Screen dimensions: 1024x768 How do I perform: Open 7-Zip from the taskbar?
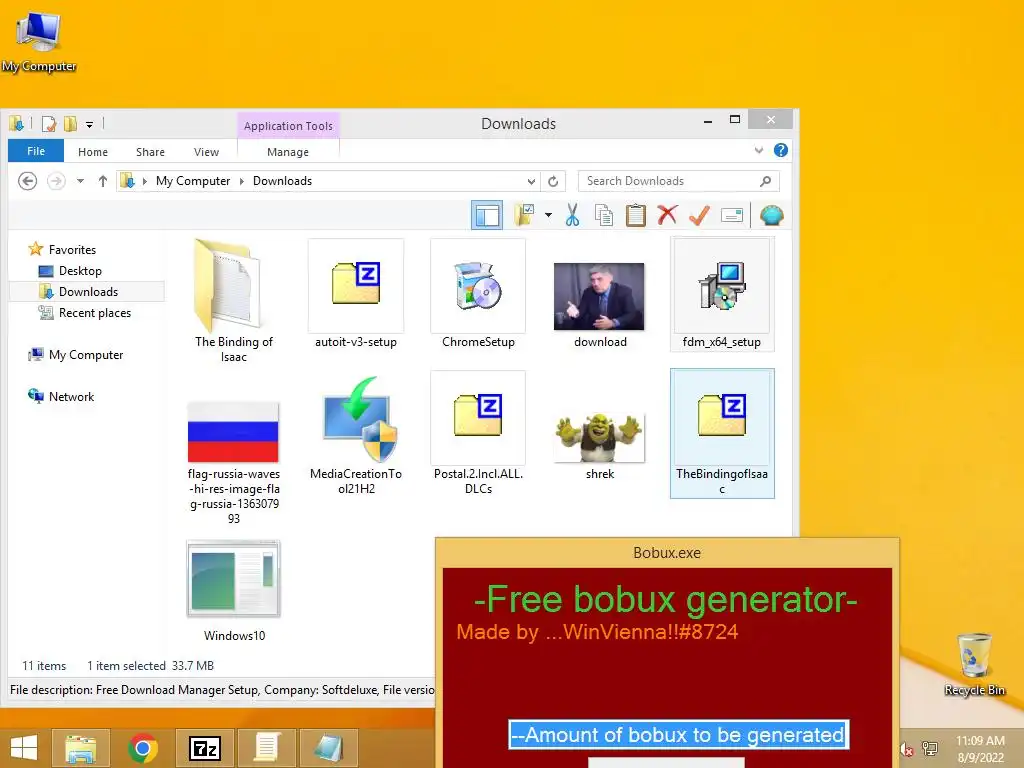[x=204, y=748]
